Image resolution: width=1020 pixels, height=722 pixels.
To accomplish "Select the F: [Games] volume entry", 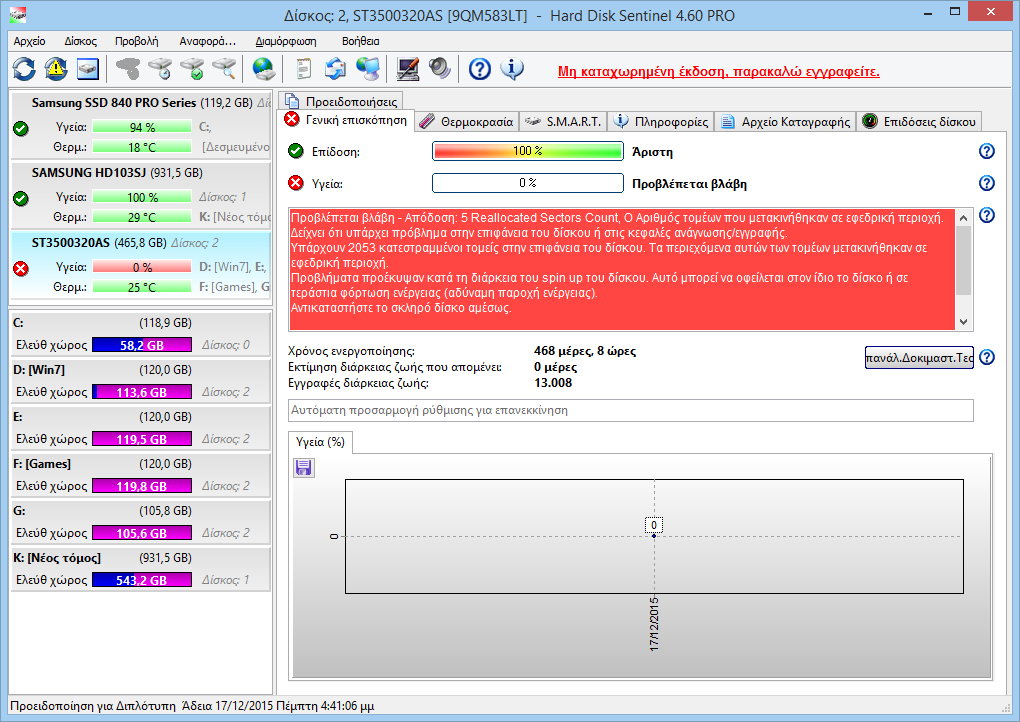I will point(141,475).
